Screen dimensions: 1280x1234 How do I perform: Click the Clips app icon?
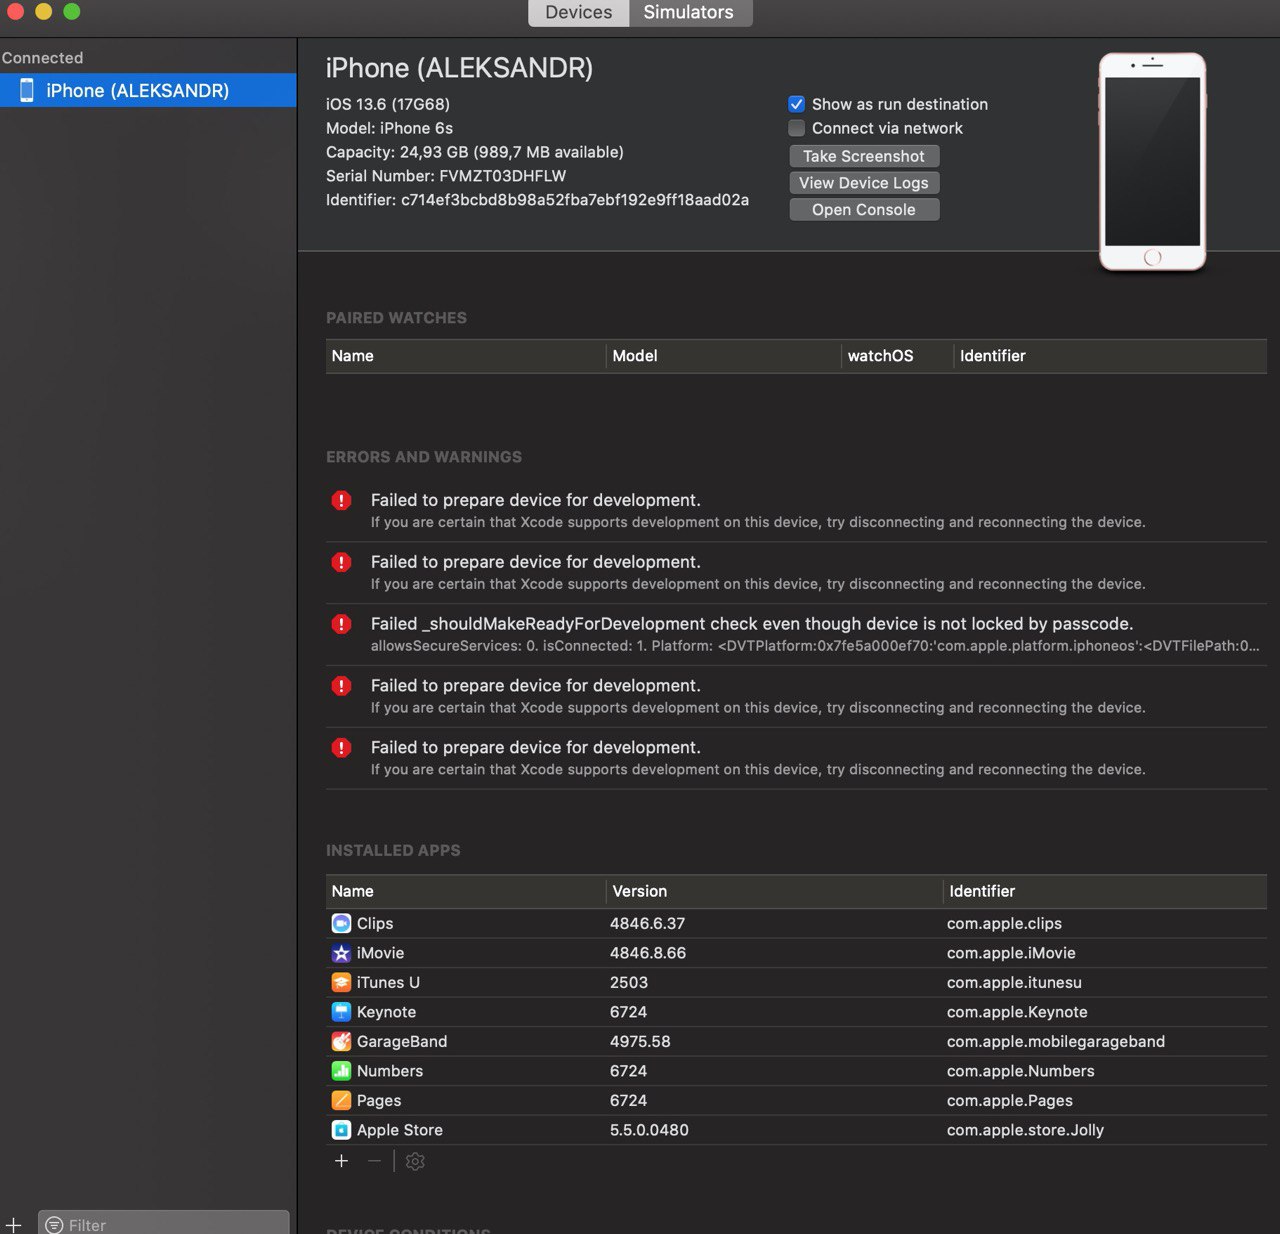pyautogui.click(x=341, y=923)
